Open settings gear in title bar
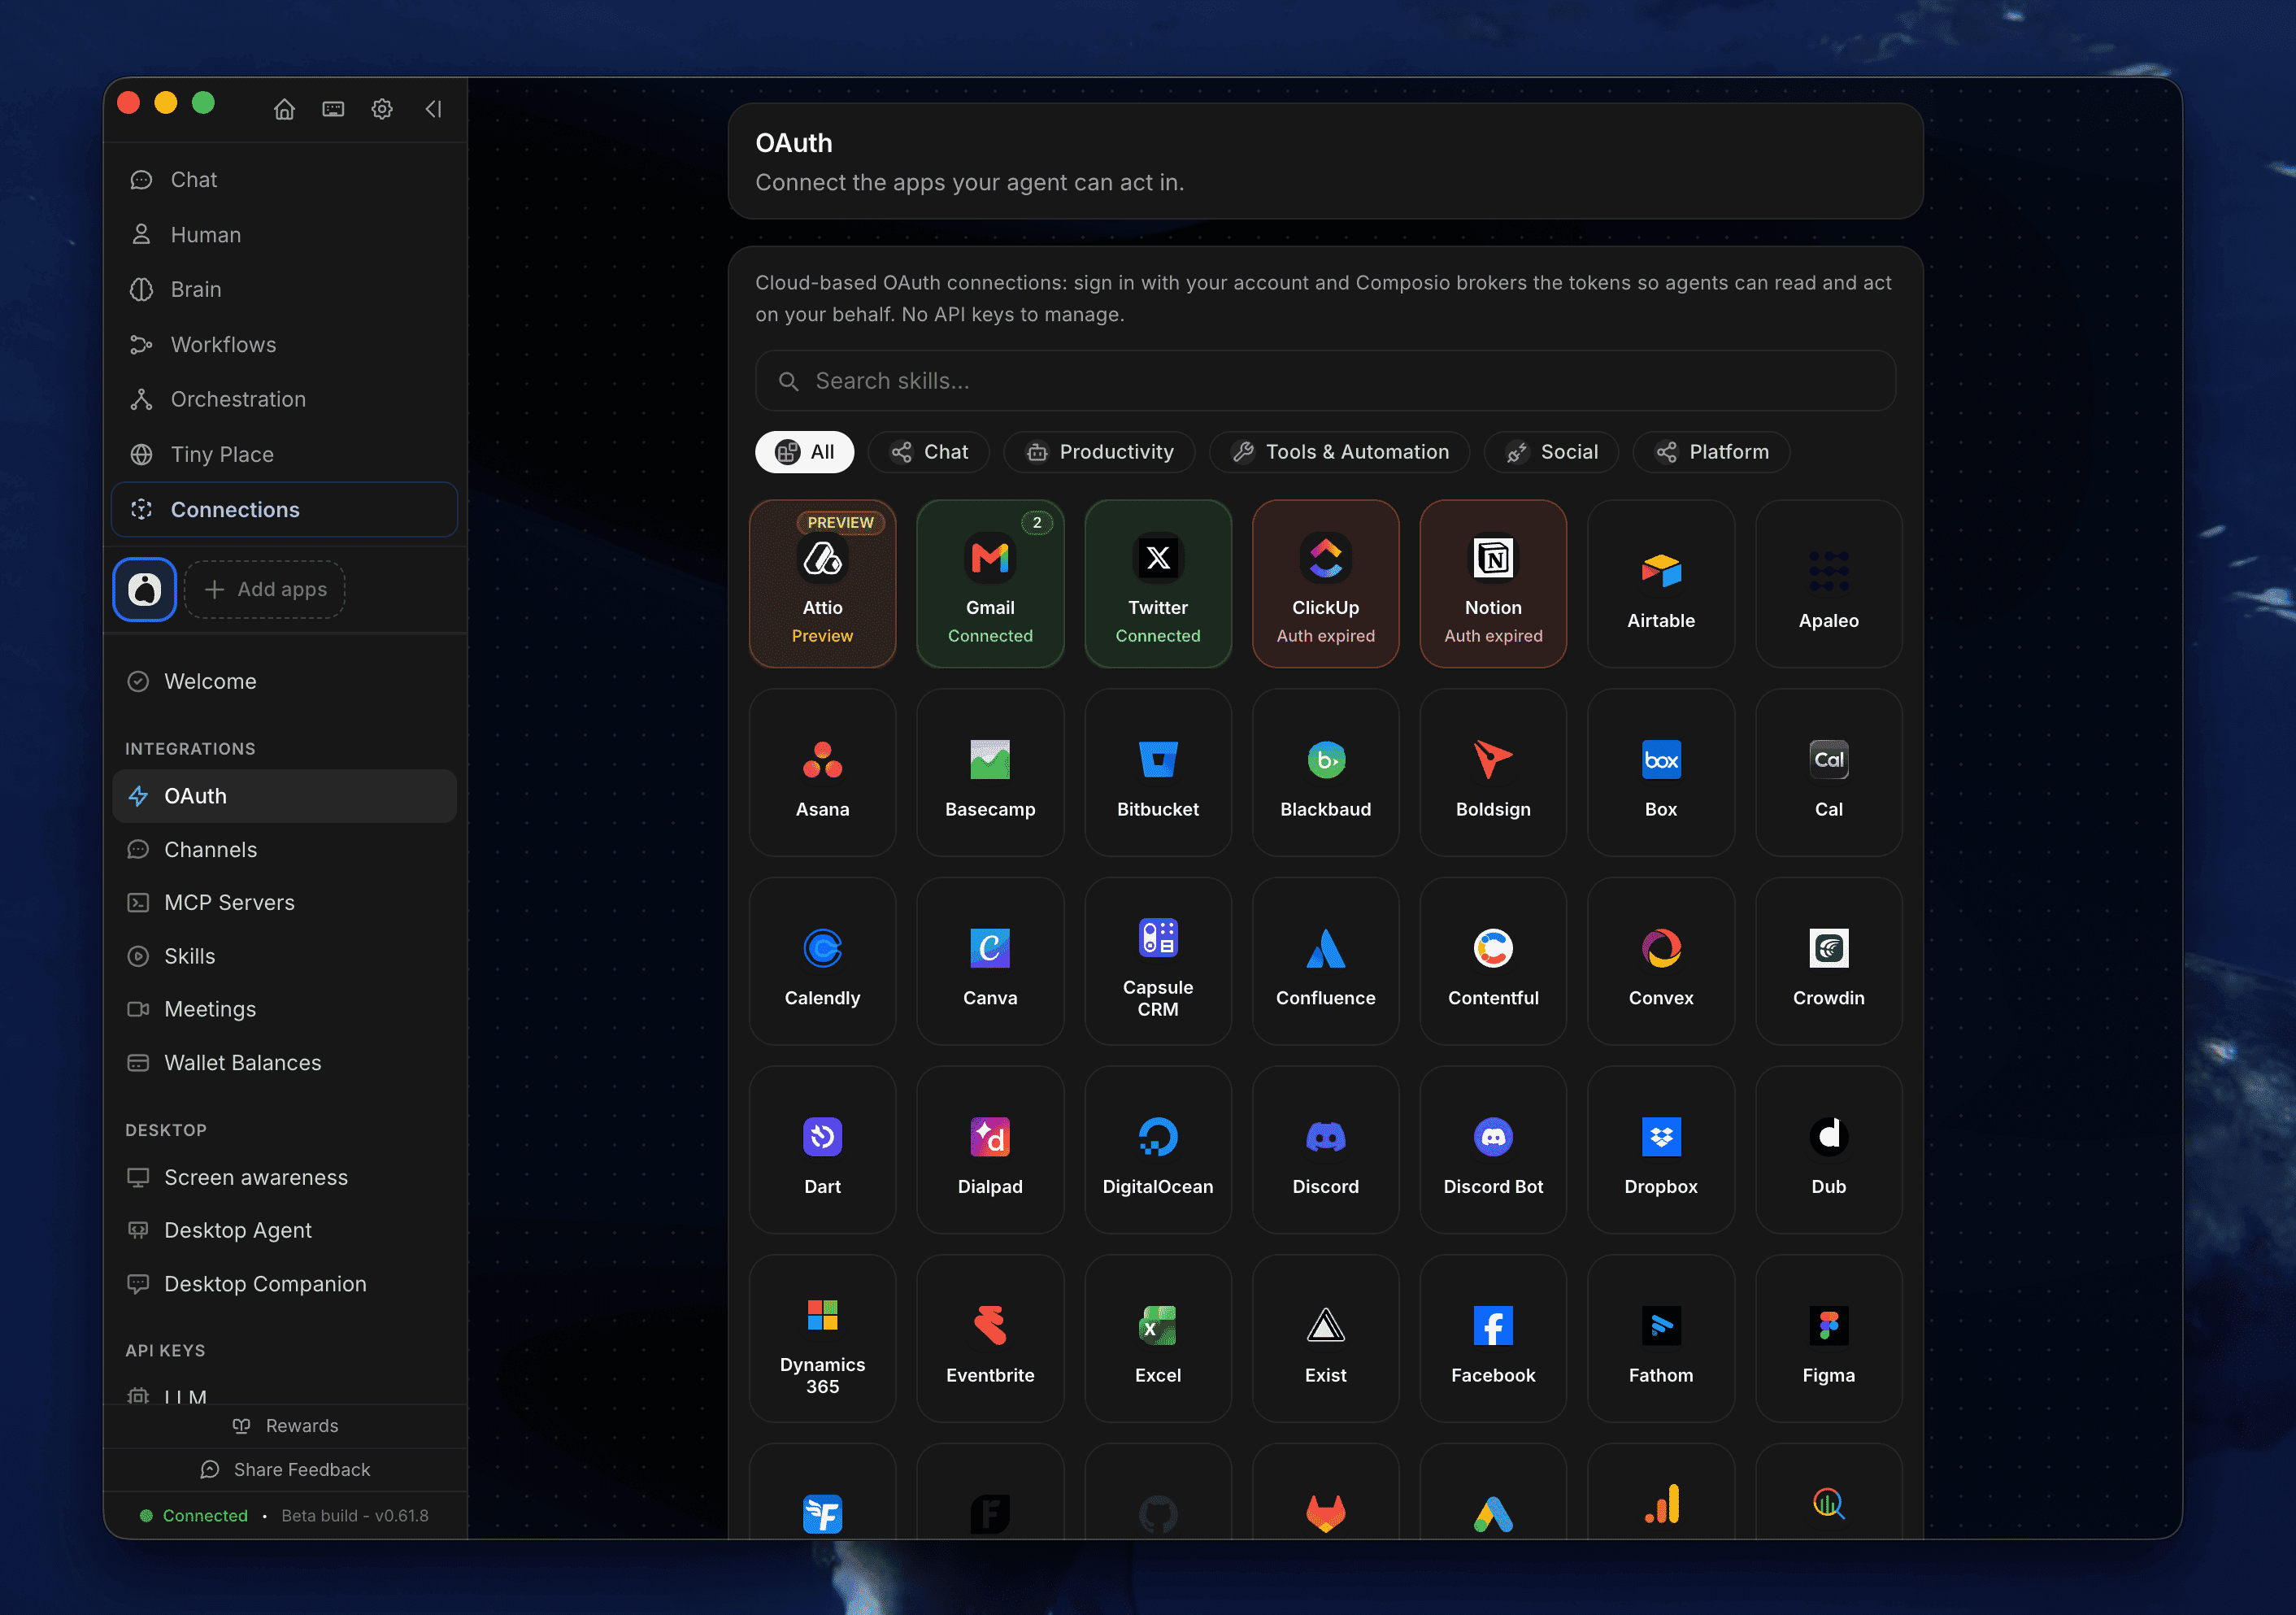2296x1615 pixels. pos(382,109)
